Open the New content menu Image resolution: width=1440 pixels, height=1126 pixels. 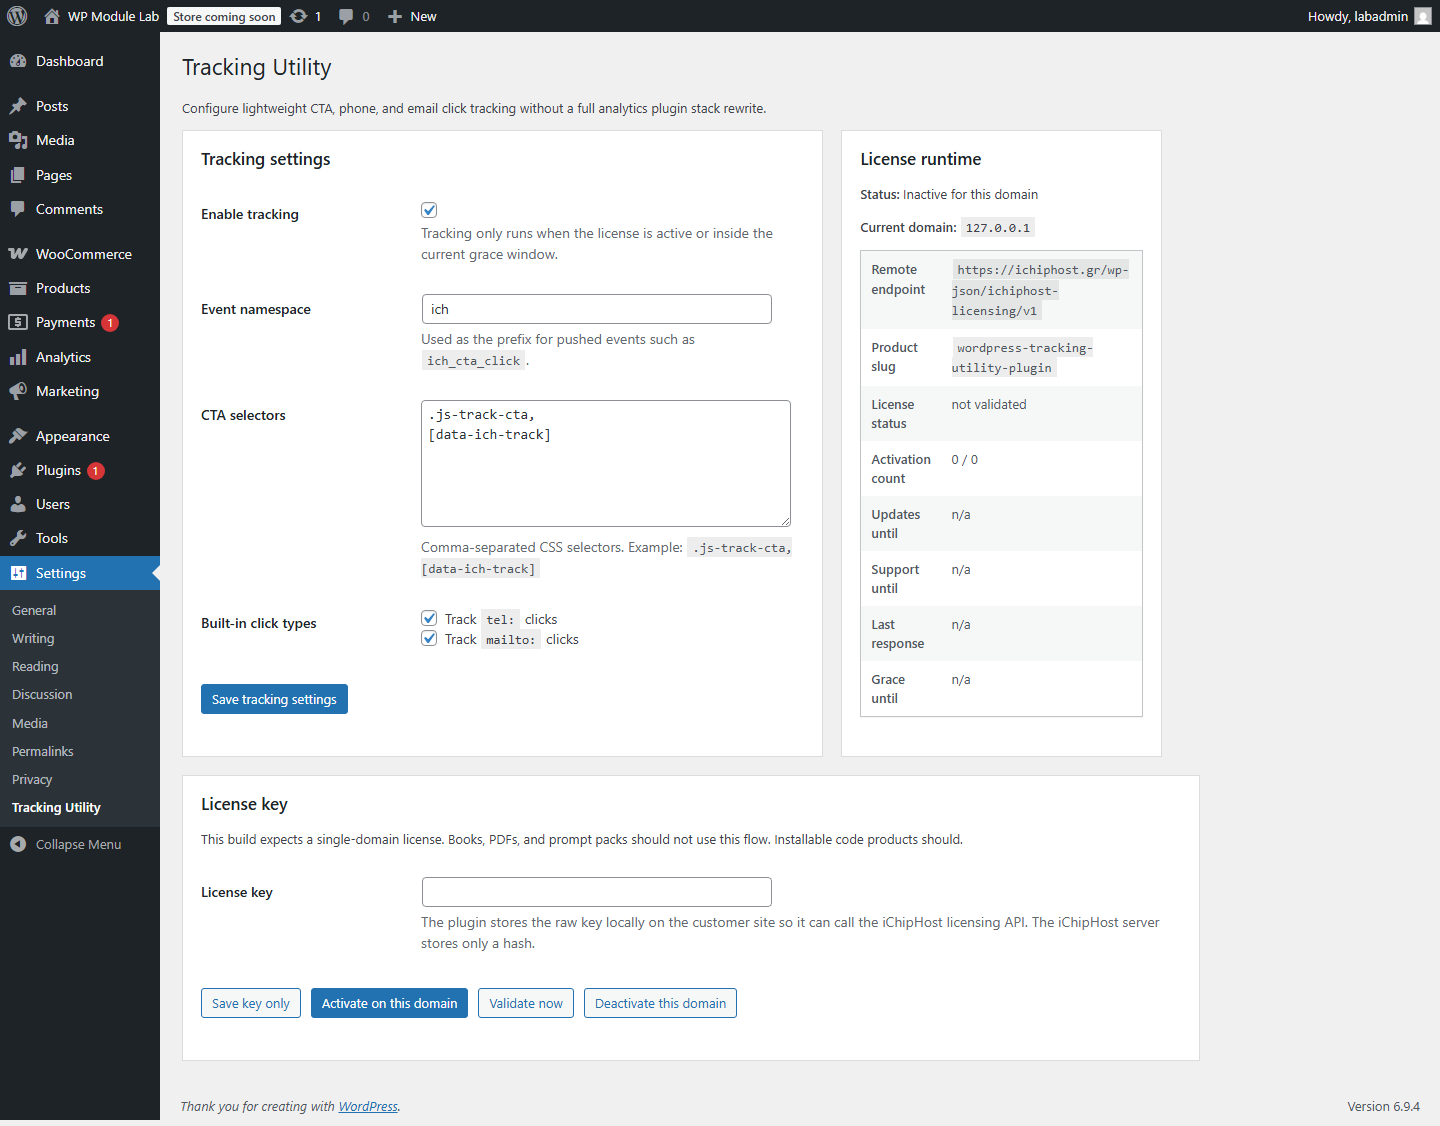(x=412, y=16)
